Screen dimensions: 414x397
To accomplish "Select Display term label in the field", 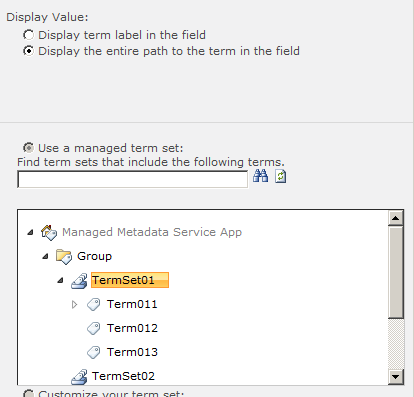I will 28,35.
